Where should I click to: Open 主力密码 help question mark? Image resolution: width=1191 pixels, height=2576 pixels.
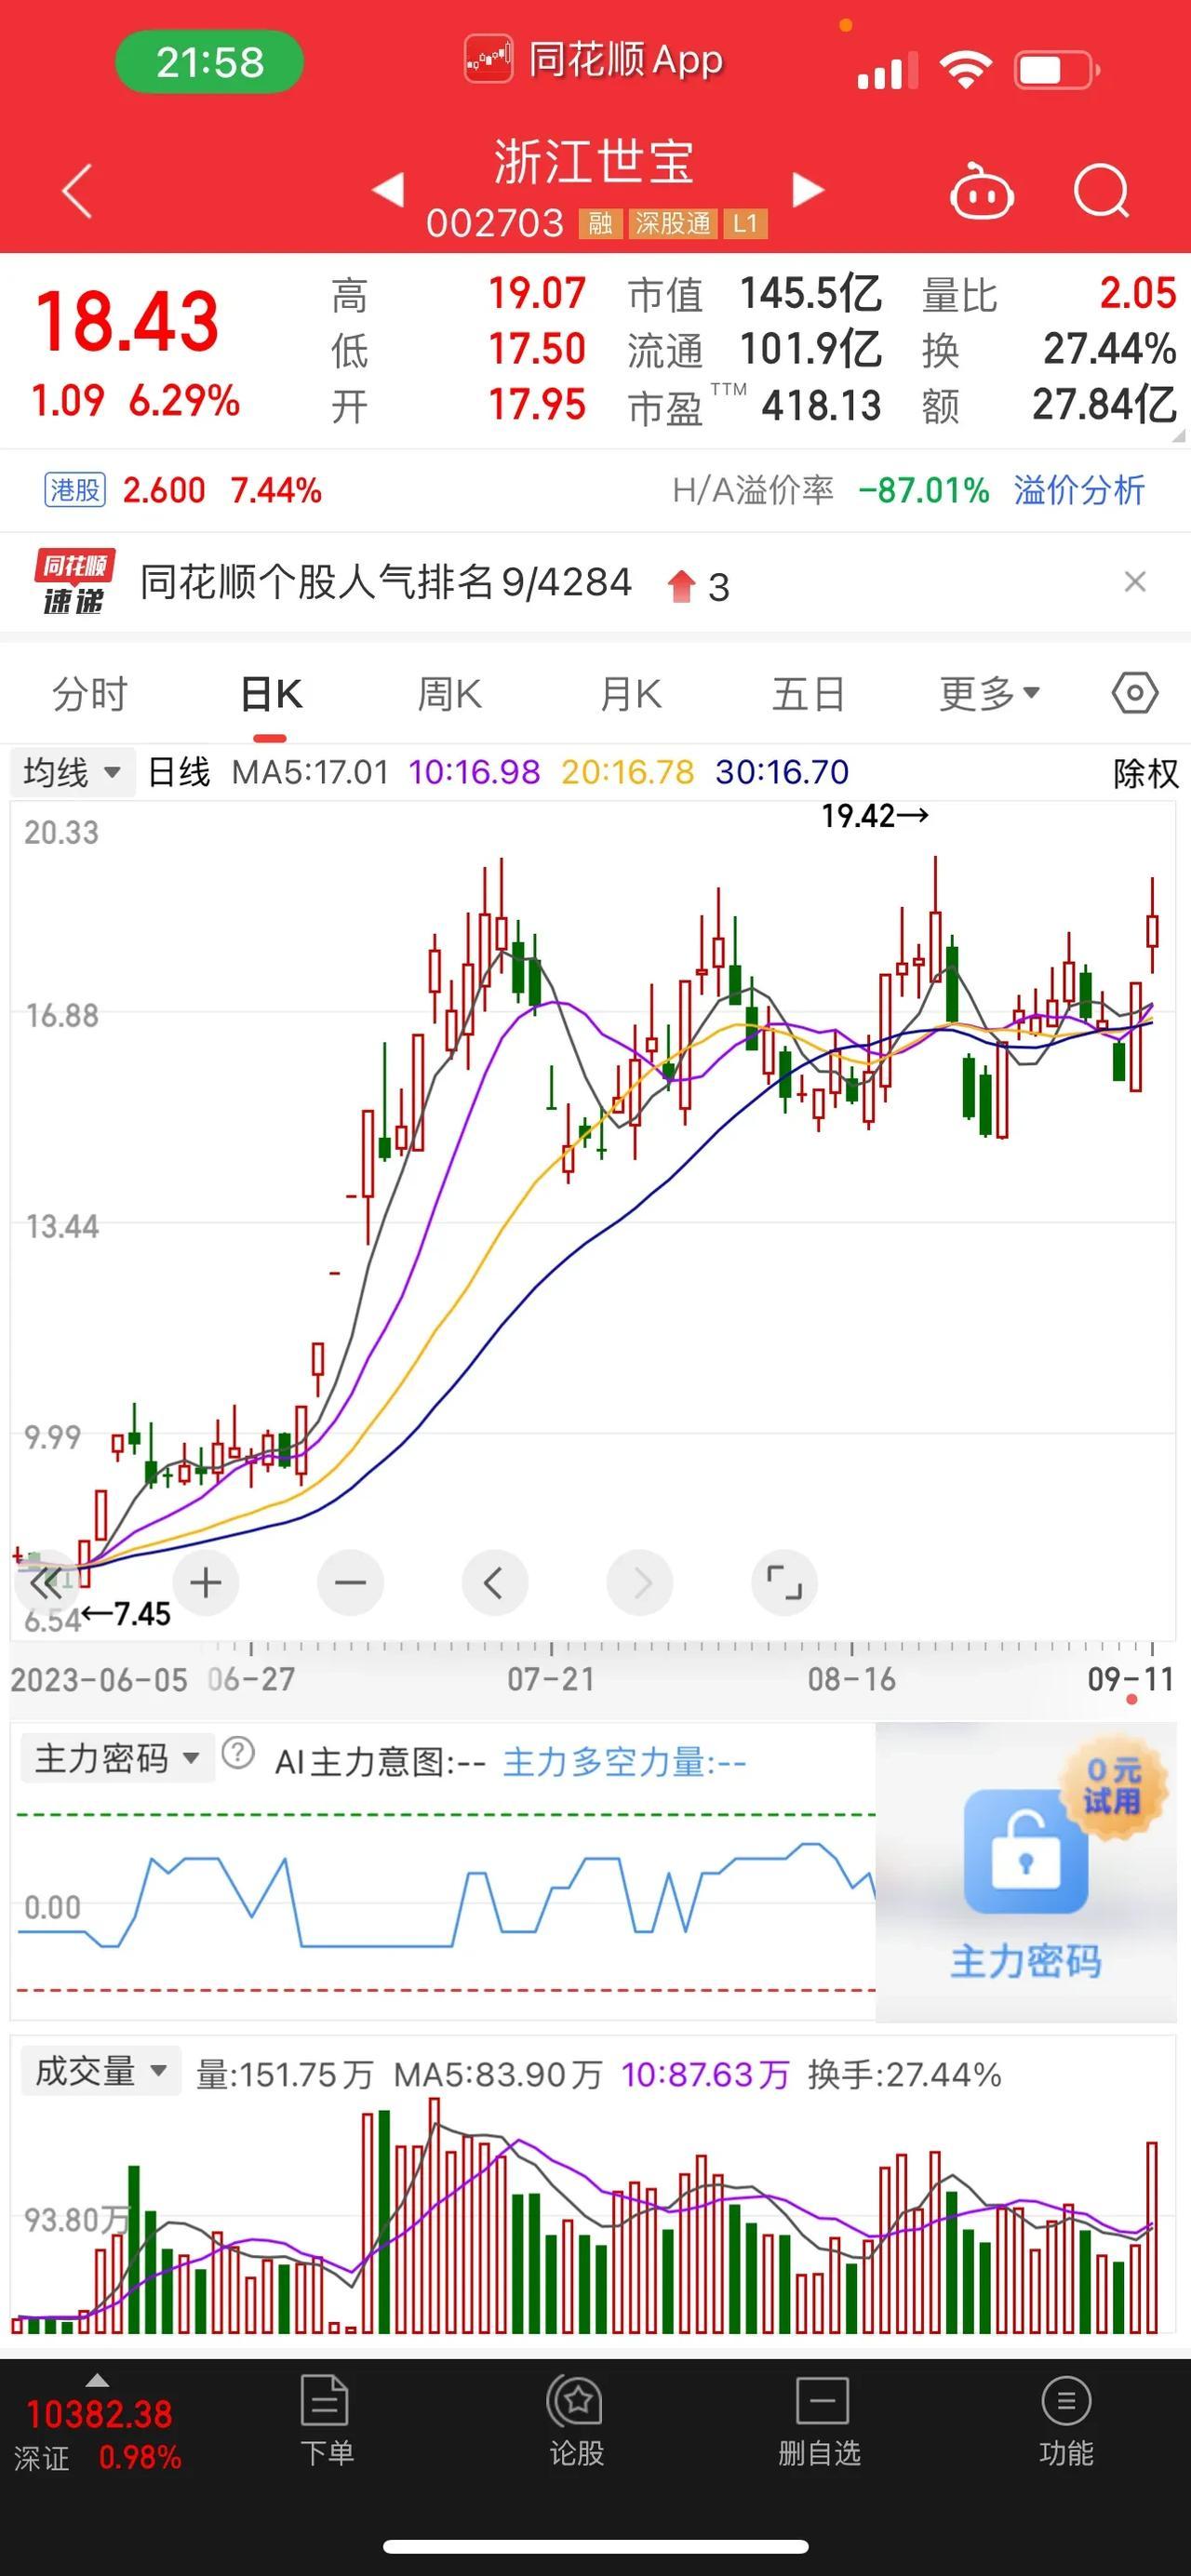tap(238, 1753)
